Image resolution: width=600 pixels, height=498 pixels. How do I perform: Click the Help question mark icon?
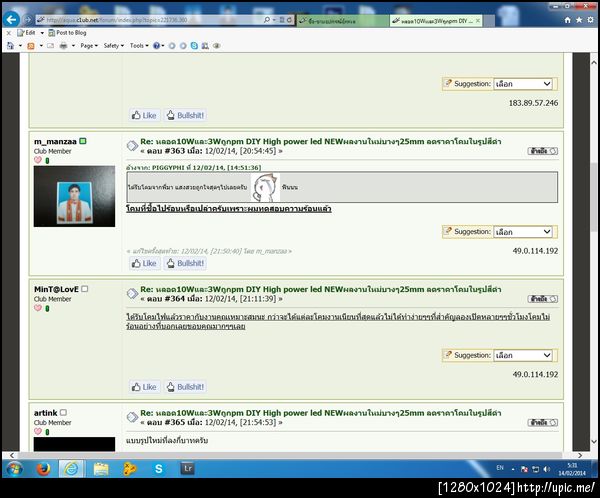coord(157,46)
